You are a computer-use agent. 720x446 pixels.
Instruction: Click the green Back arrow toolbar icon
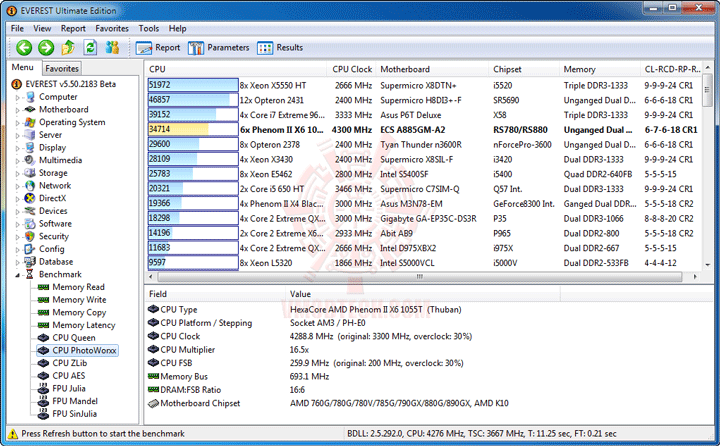[x=24, y=47]
